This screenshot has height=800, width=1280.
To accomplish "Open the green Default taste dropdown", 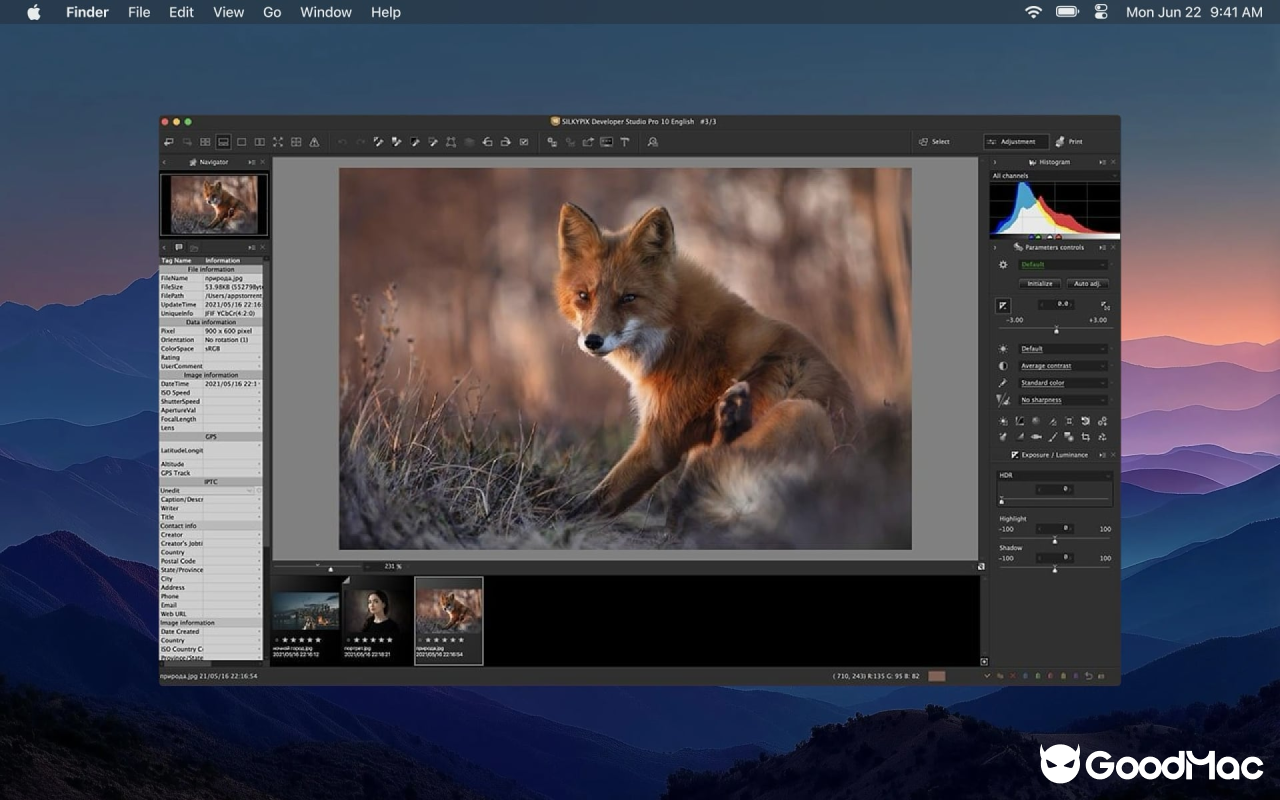I will 1063,265.
